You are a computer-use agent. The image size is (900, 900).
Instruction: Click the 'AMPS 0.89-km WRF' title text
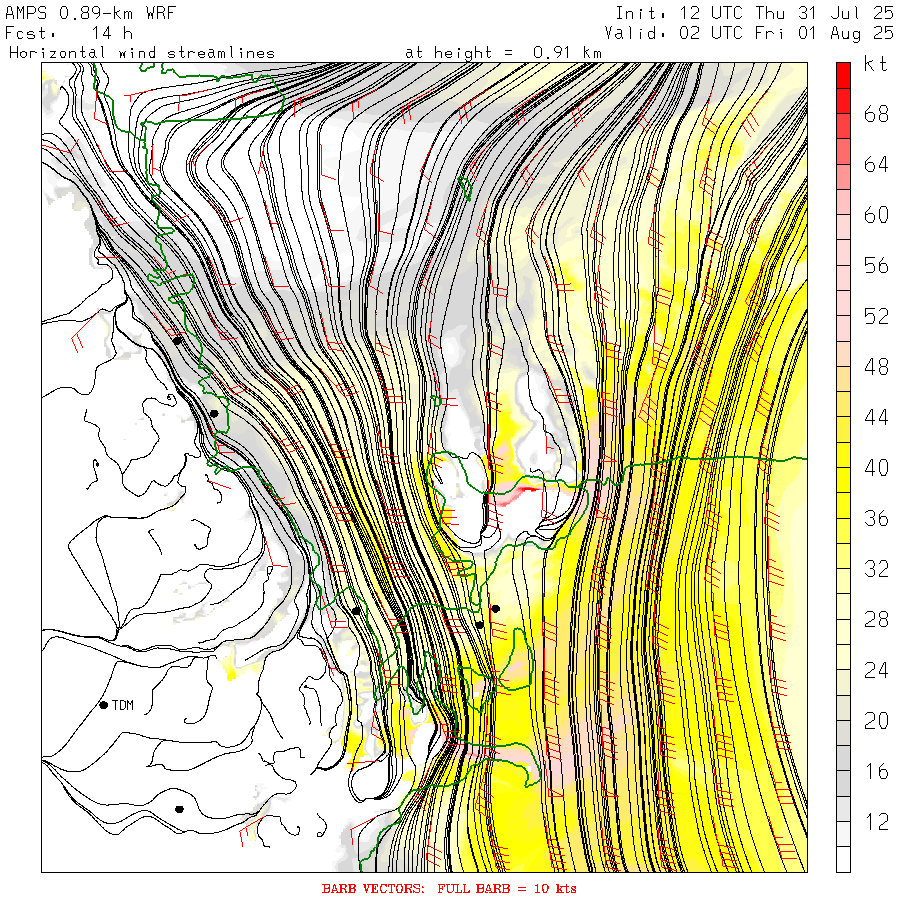coord(90,13)
